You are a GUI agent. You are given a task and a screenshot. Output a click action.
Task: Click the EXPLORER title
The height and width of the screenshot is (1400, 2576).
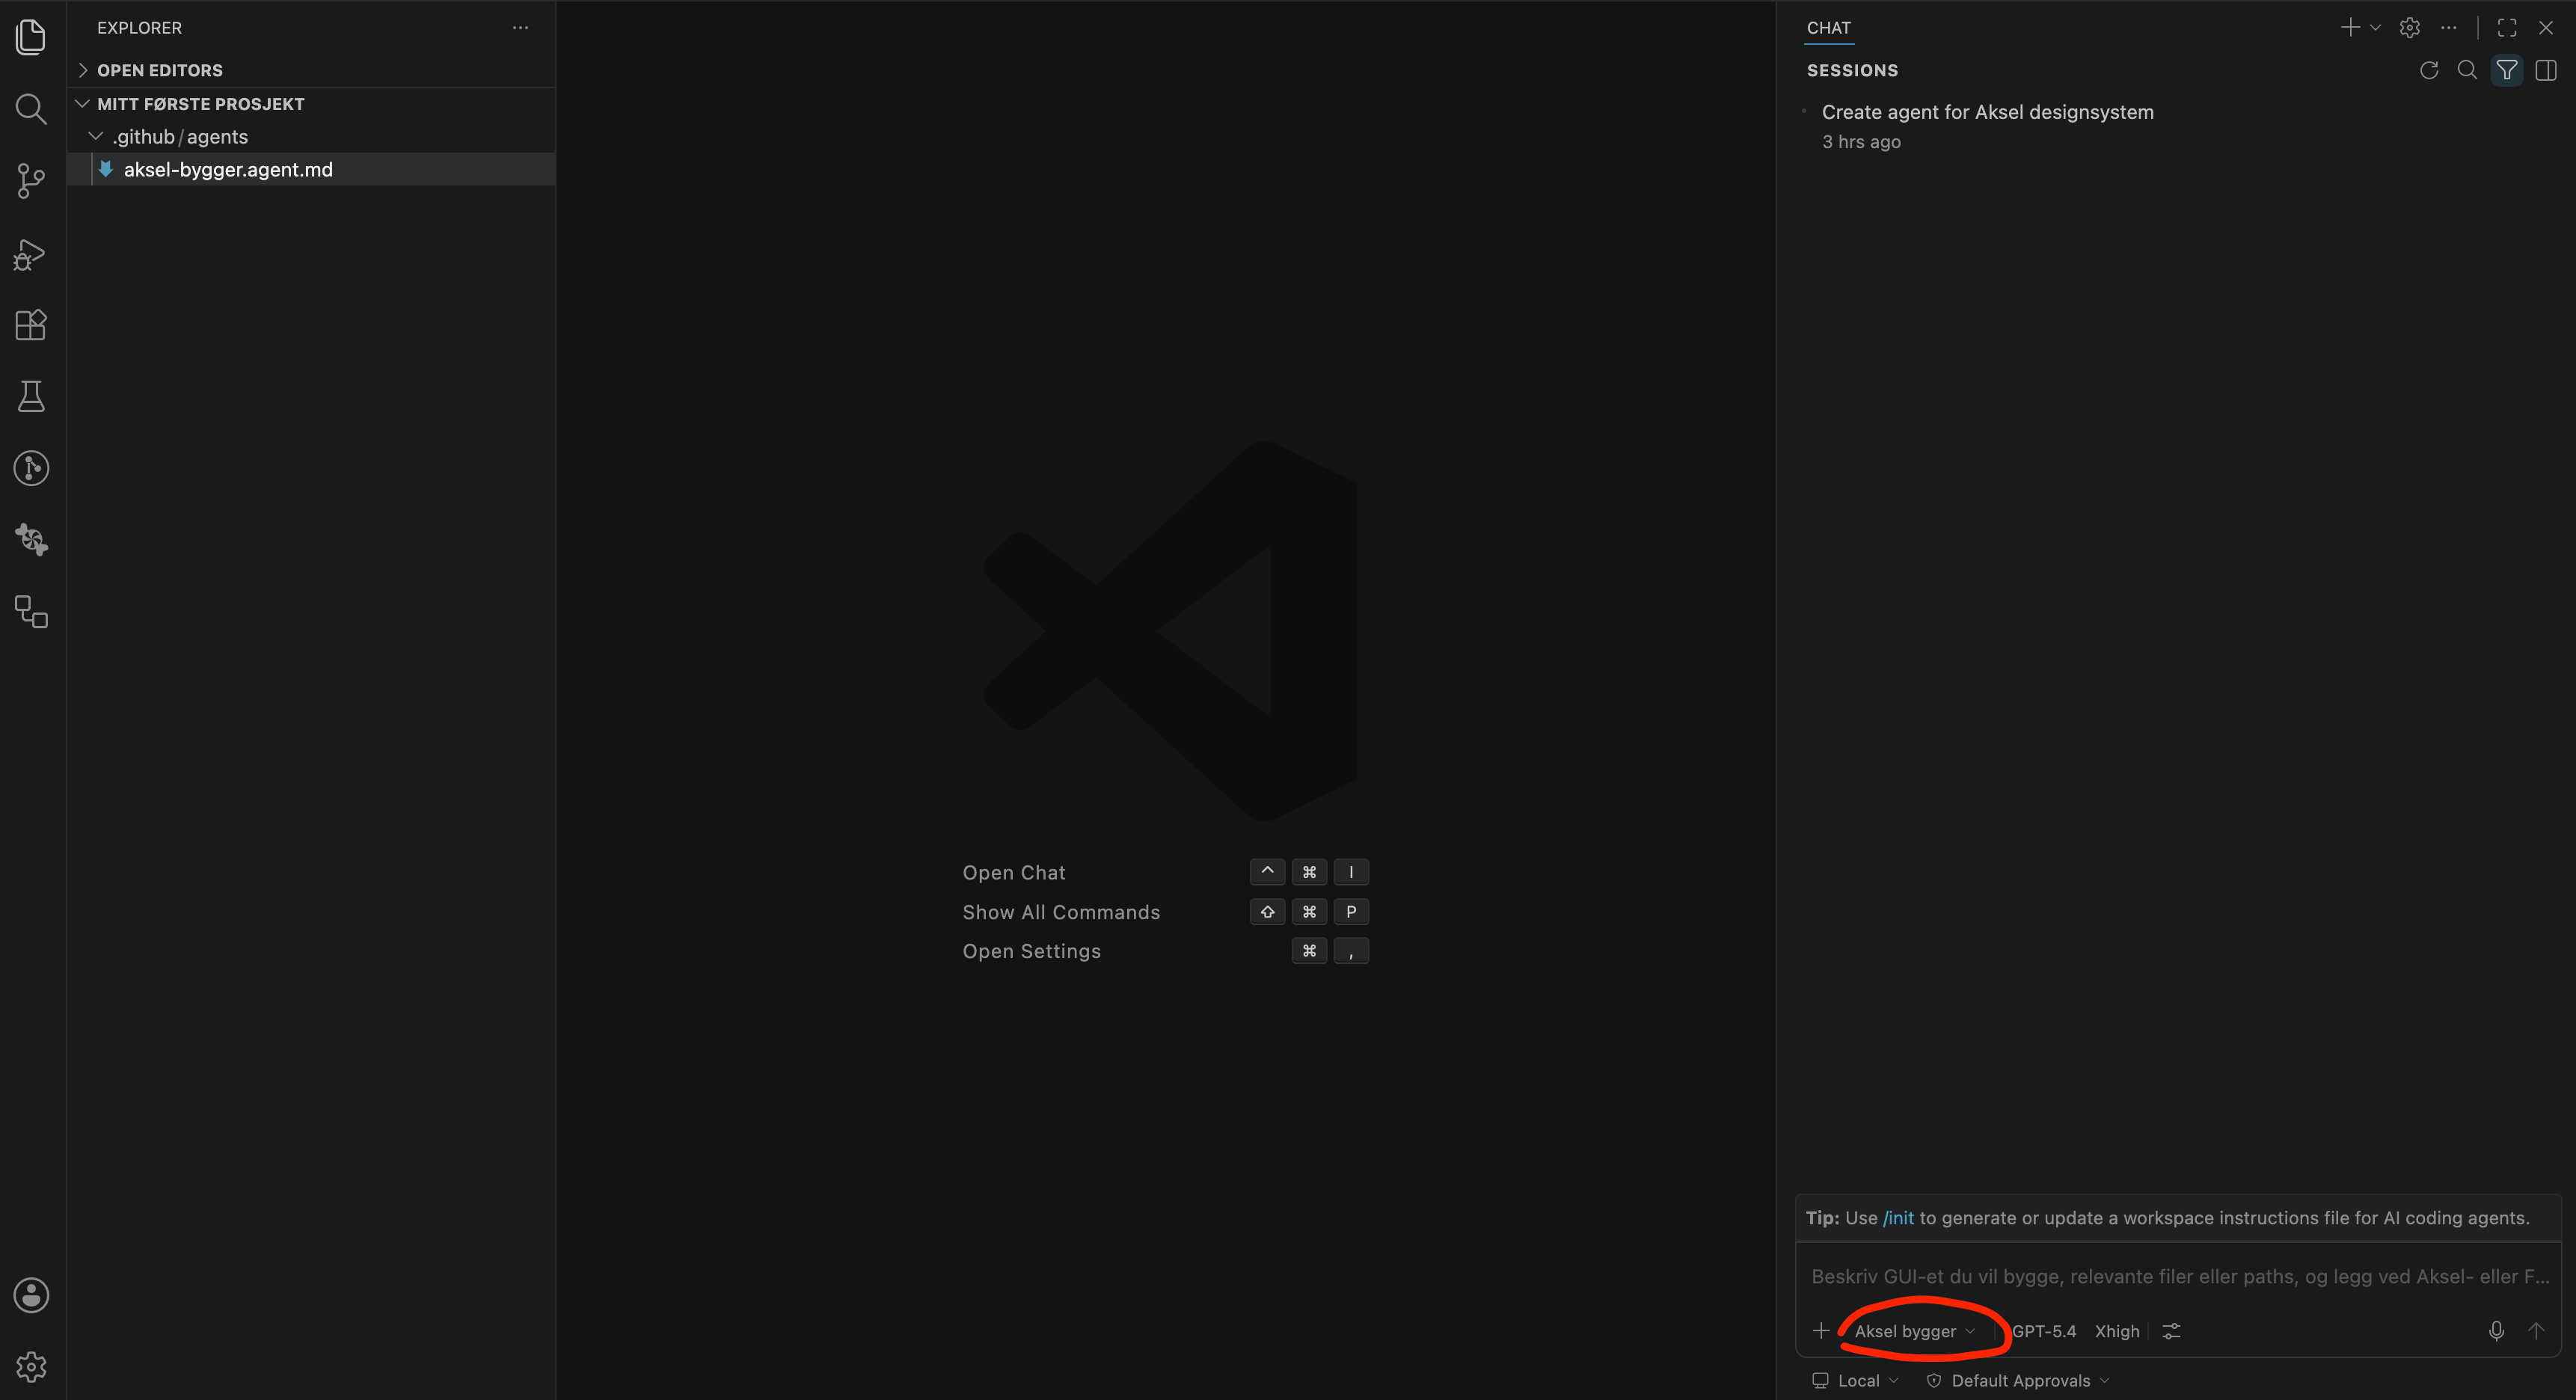point(139,28)
